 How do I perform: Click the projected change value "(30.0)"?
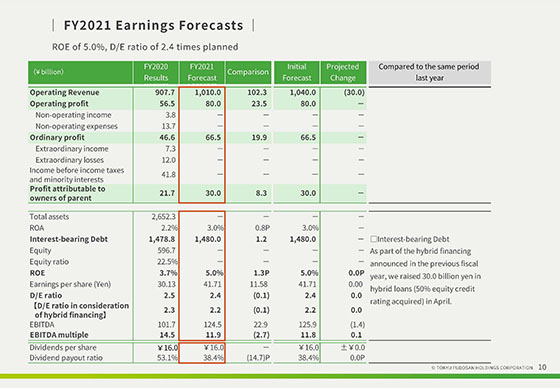coord(354,93)
